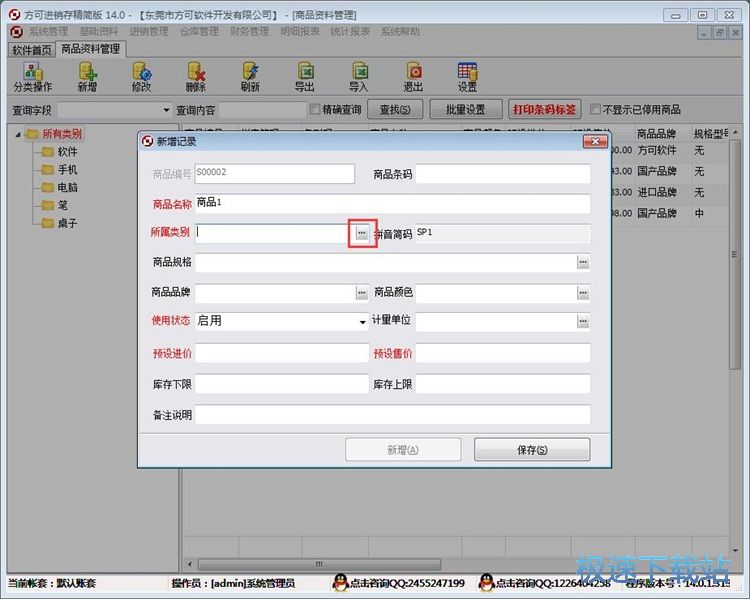This screenshot has width=750, height=599.
Task: Click the 商品条码 input field
Action: tap(503, 174)
